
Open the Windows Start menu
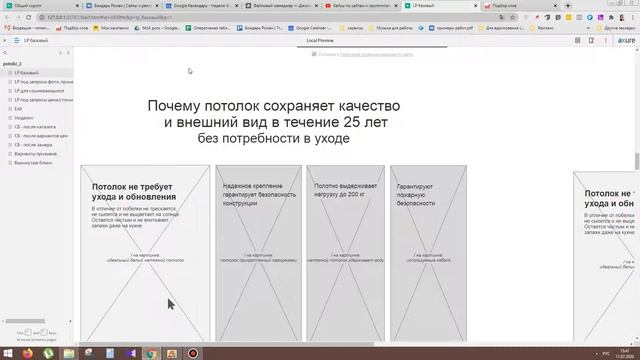coord(8,353)
